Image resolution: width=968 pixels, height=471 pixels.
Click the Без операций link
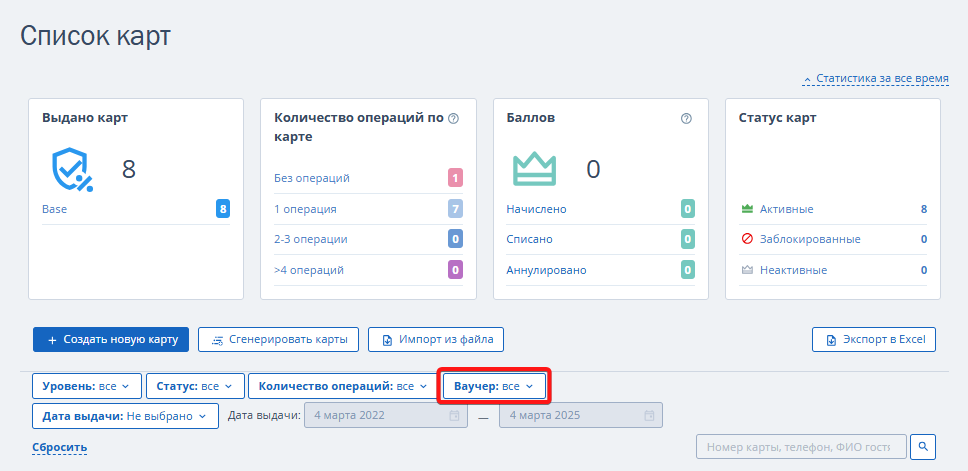(312, 178)
